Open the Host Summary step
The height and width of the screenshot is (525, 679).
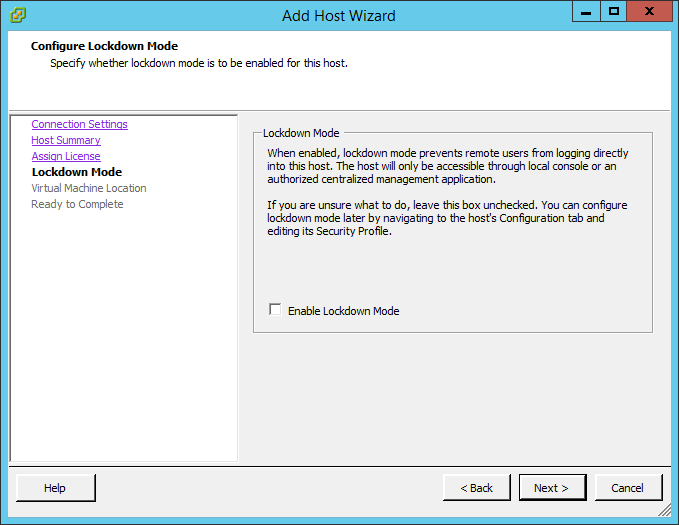(x=66, y=140)
